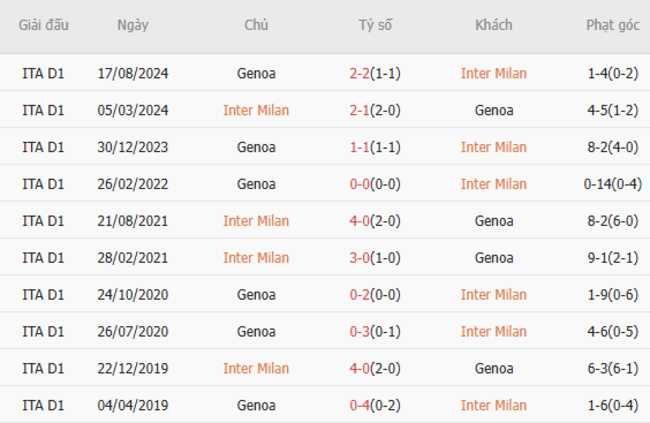Click Inter Milan in the 05/03/2024 row
Image resolution: width=650 pixels, height=423 pixels.
click(256, 110)
